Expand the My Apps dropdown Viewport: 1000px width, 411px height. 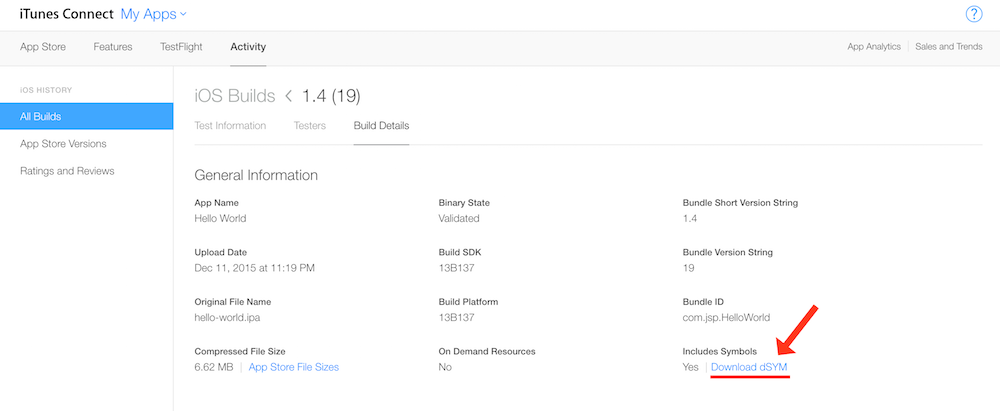coord(154,14)
